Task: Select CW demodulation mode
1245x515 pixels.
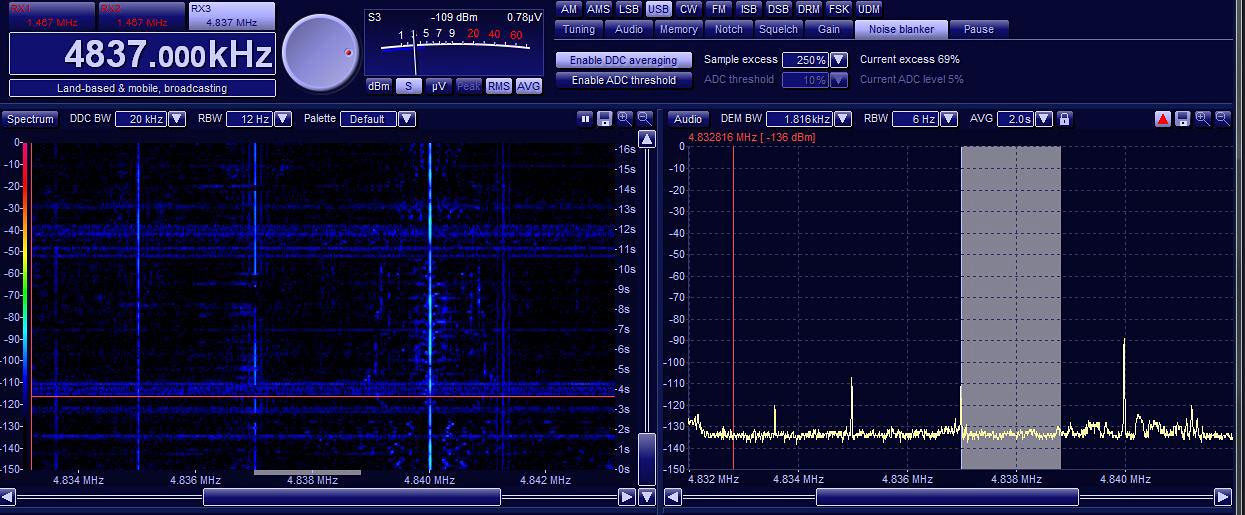Action: tap(688, 9)
